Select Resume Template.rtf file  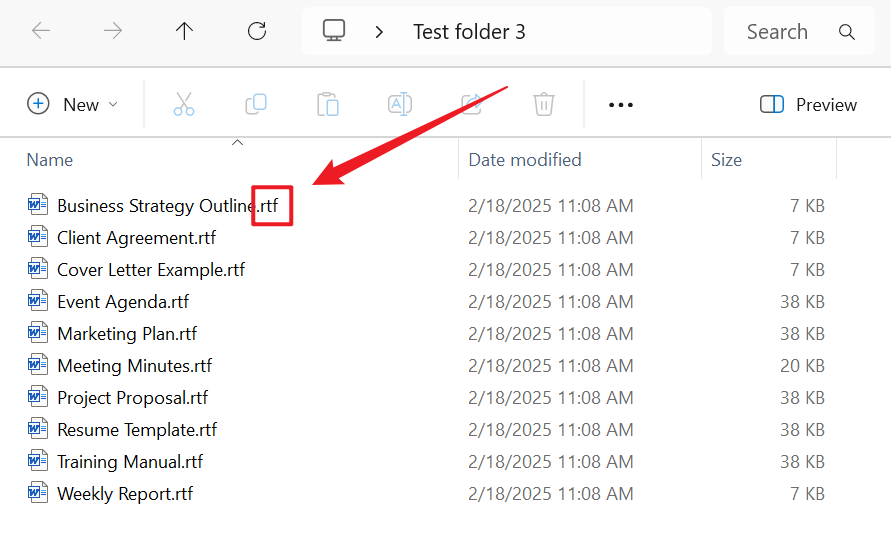click(x=137, y=429)
